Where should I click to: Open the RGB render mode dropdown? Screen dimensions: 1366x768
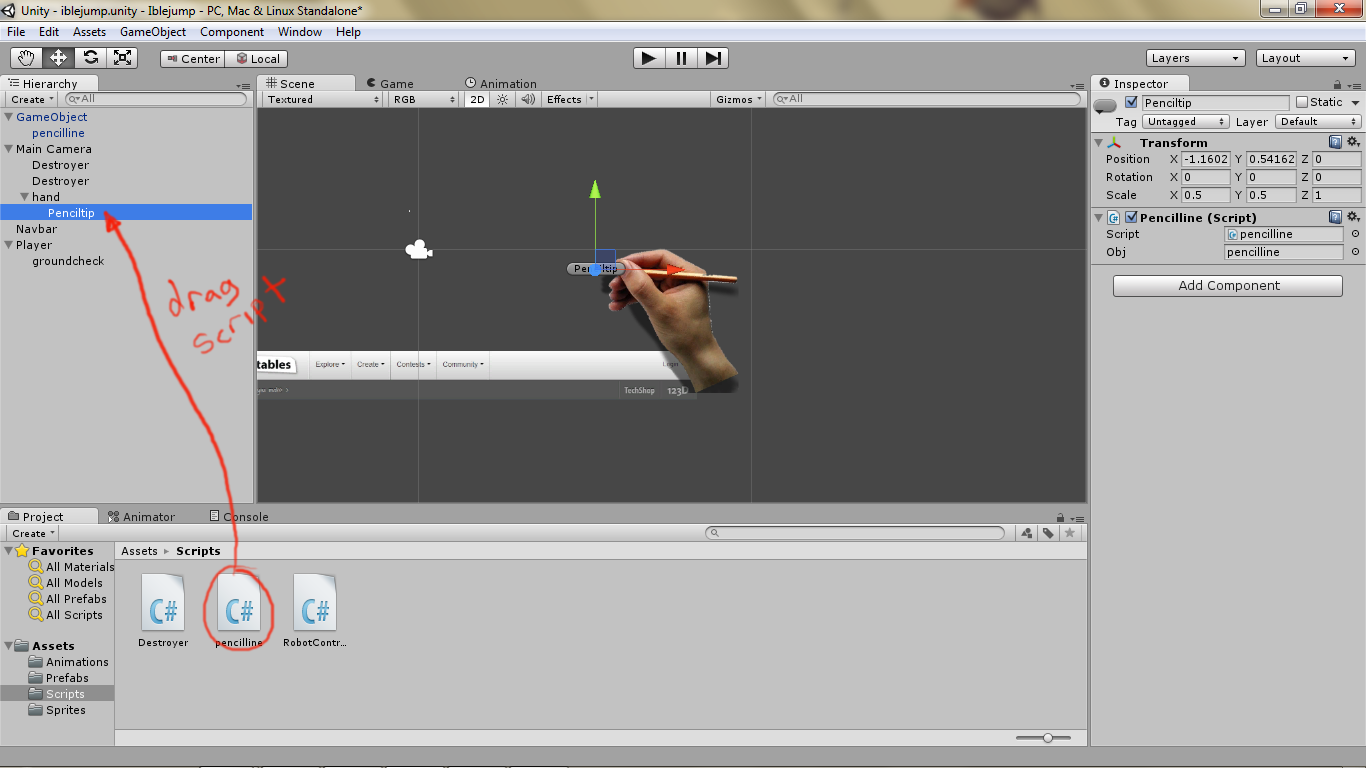click(425, 99)
